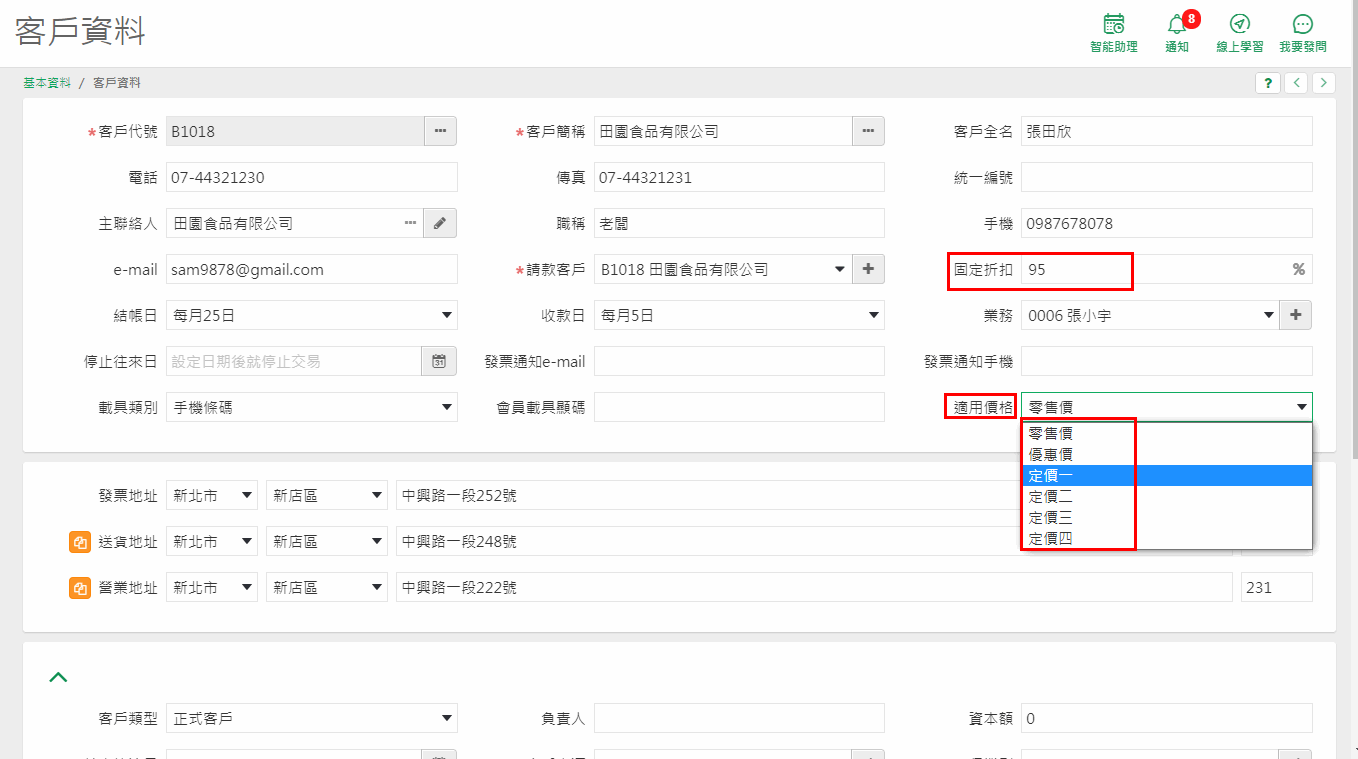Click the 營業地址 postal code field 231
Image resolution: width=1358 pixels, height=759 pixels.
1277,588
